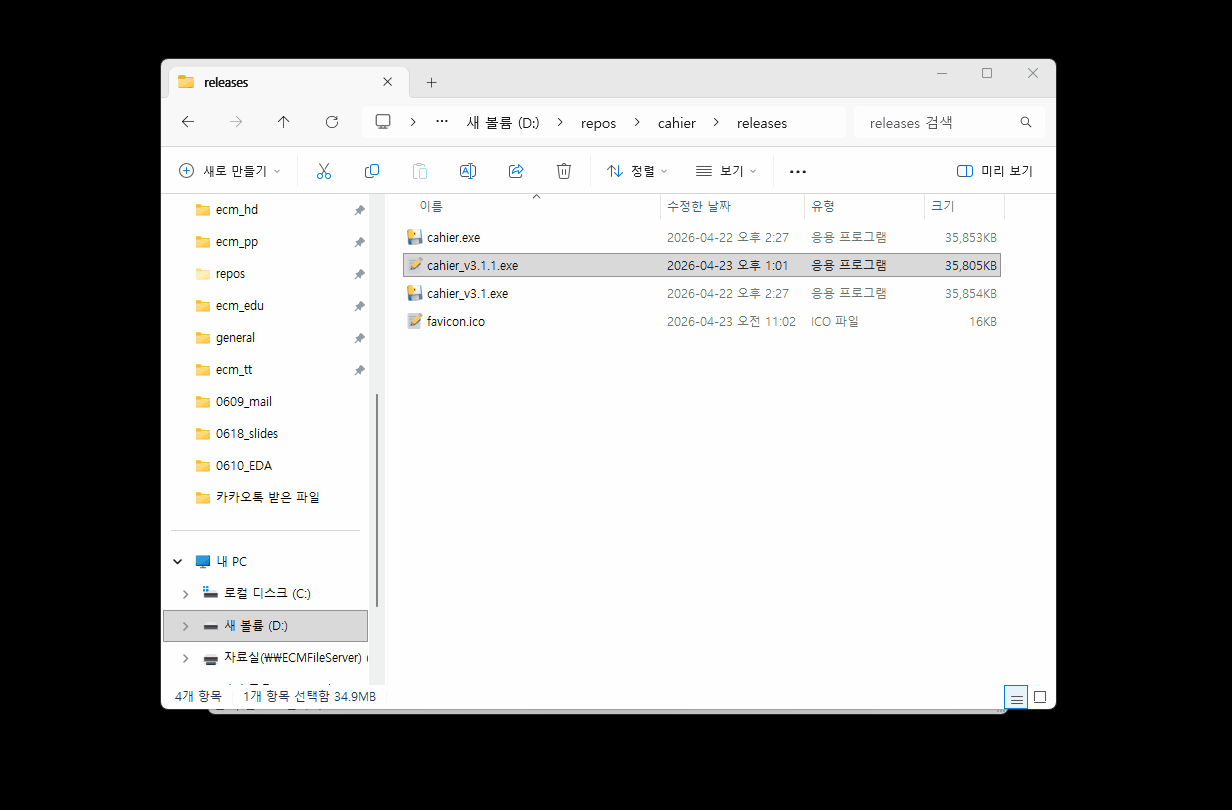
Task: Click the favicon.ico file icon
Action: click(415, 321)
